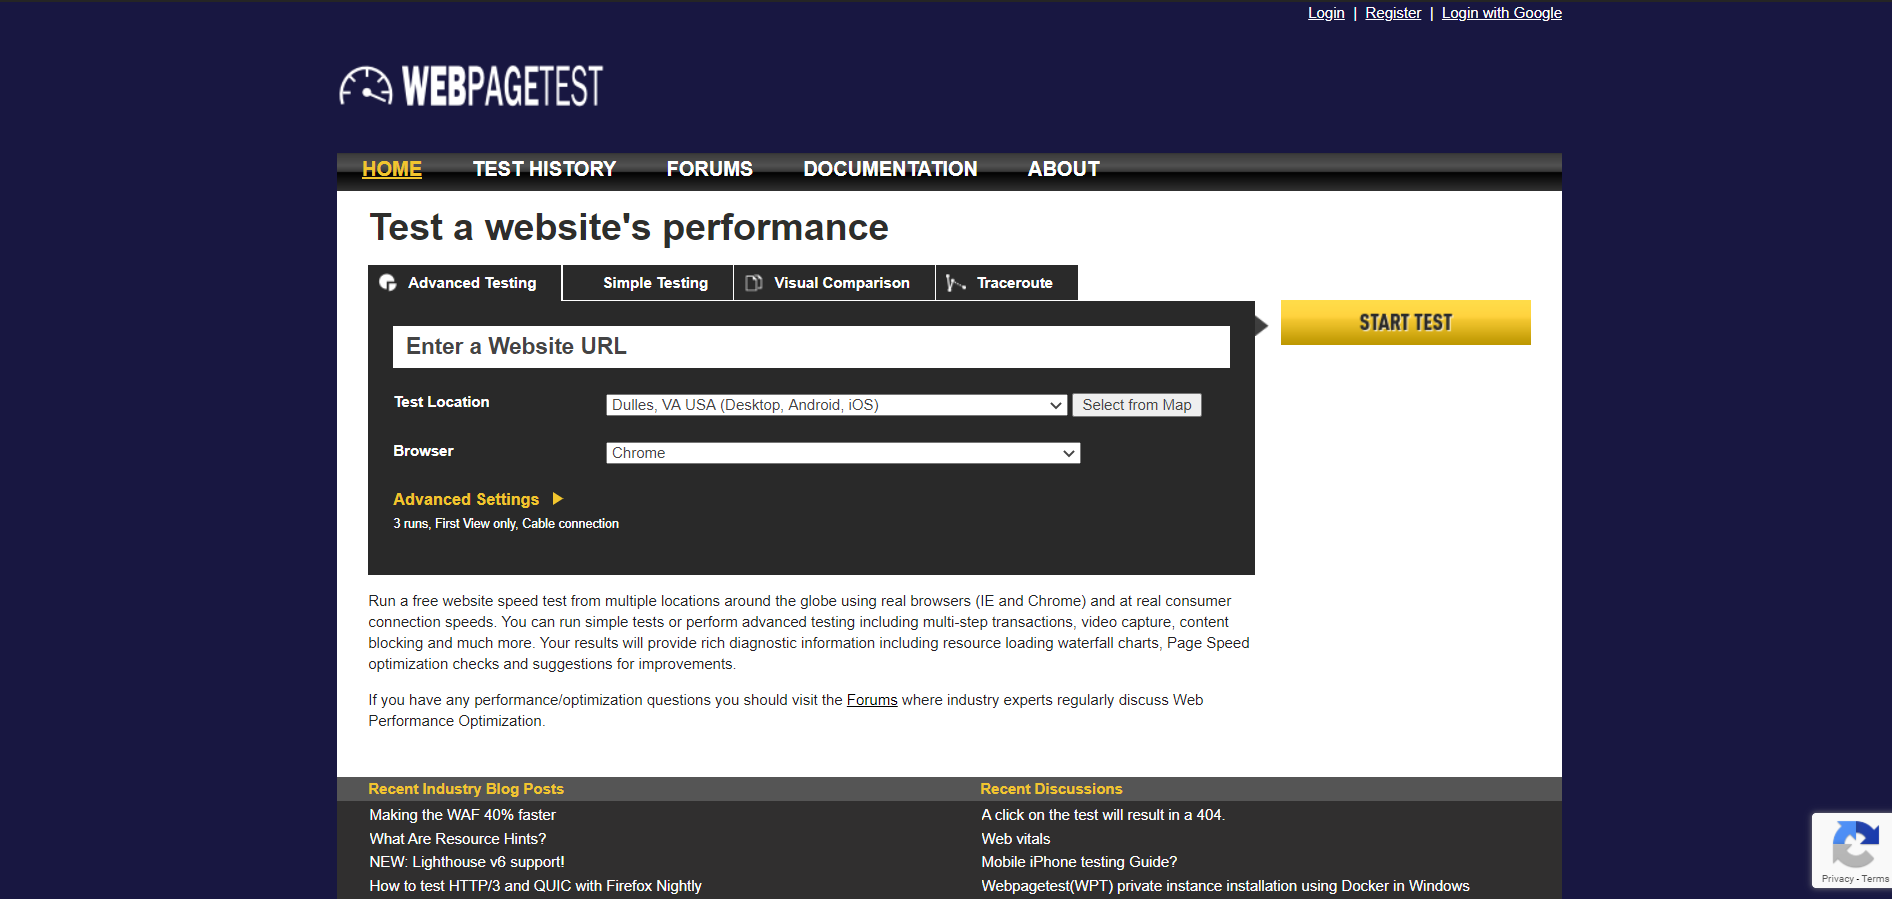Screen dimensions: 1892x899
Task: Click the Recent Discussions heading
Action: [1051, 789]
